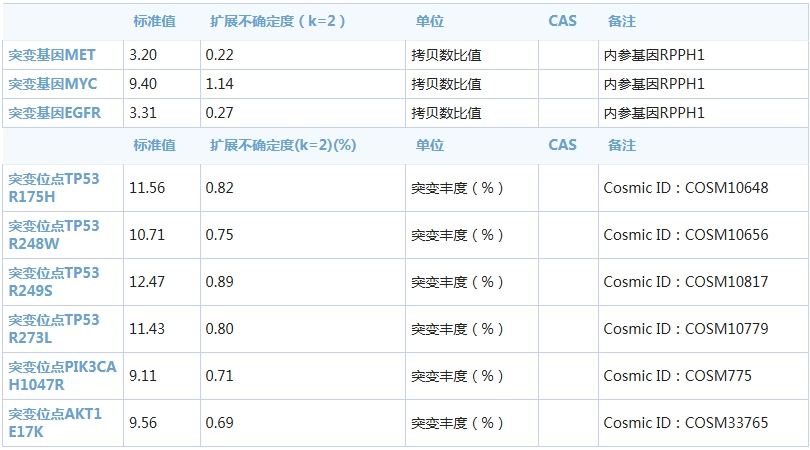Select the R273L standard value 11.43
The width and height of the screenshot is (810, 450).
point(147,329)
